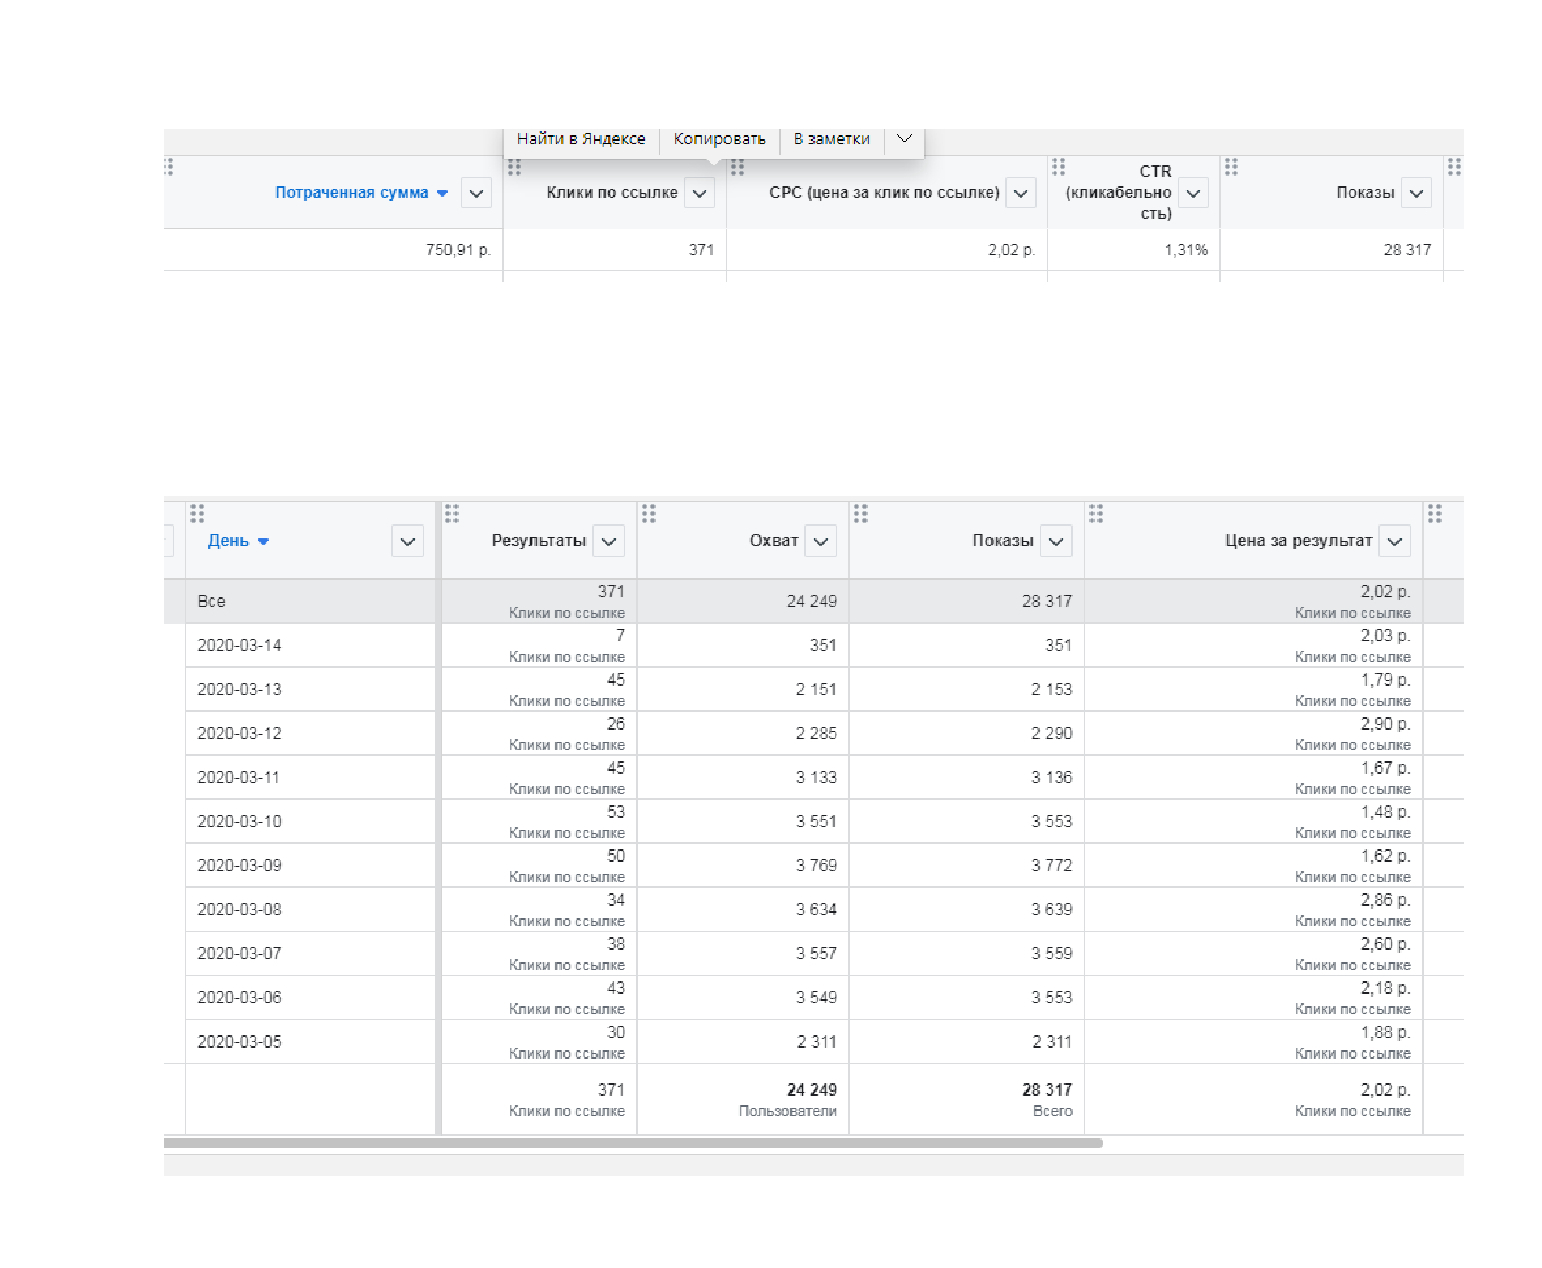
Task: Click Цена за результат column header
Action: point(1298,541)
